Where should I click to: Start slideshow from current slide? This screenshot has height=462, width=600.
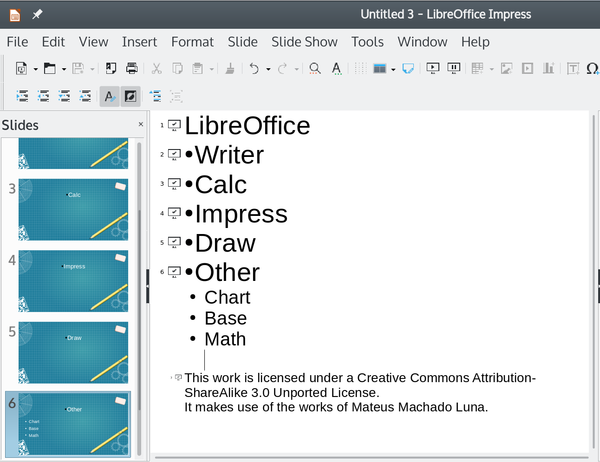(x=454, y=69)
